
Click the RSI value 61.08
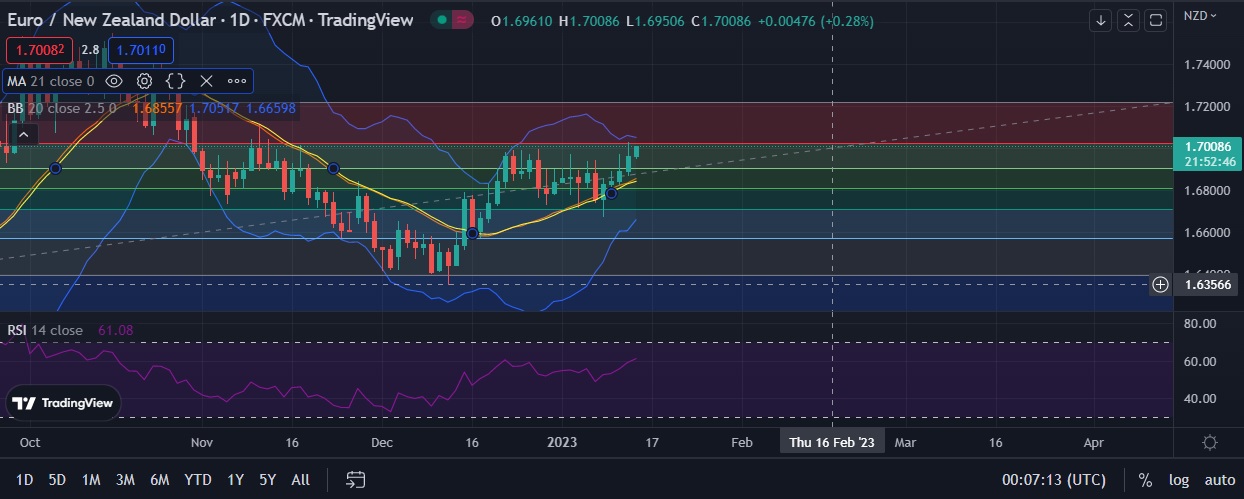click(116, 330)
